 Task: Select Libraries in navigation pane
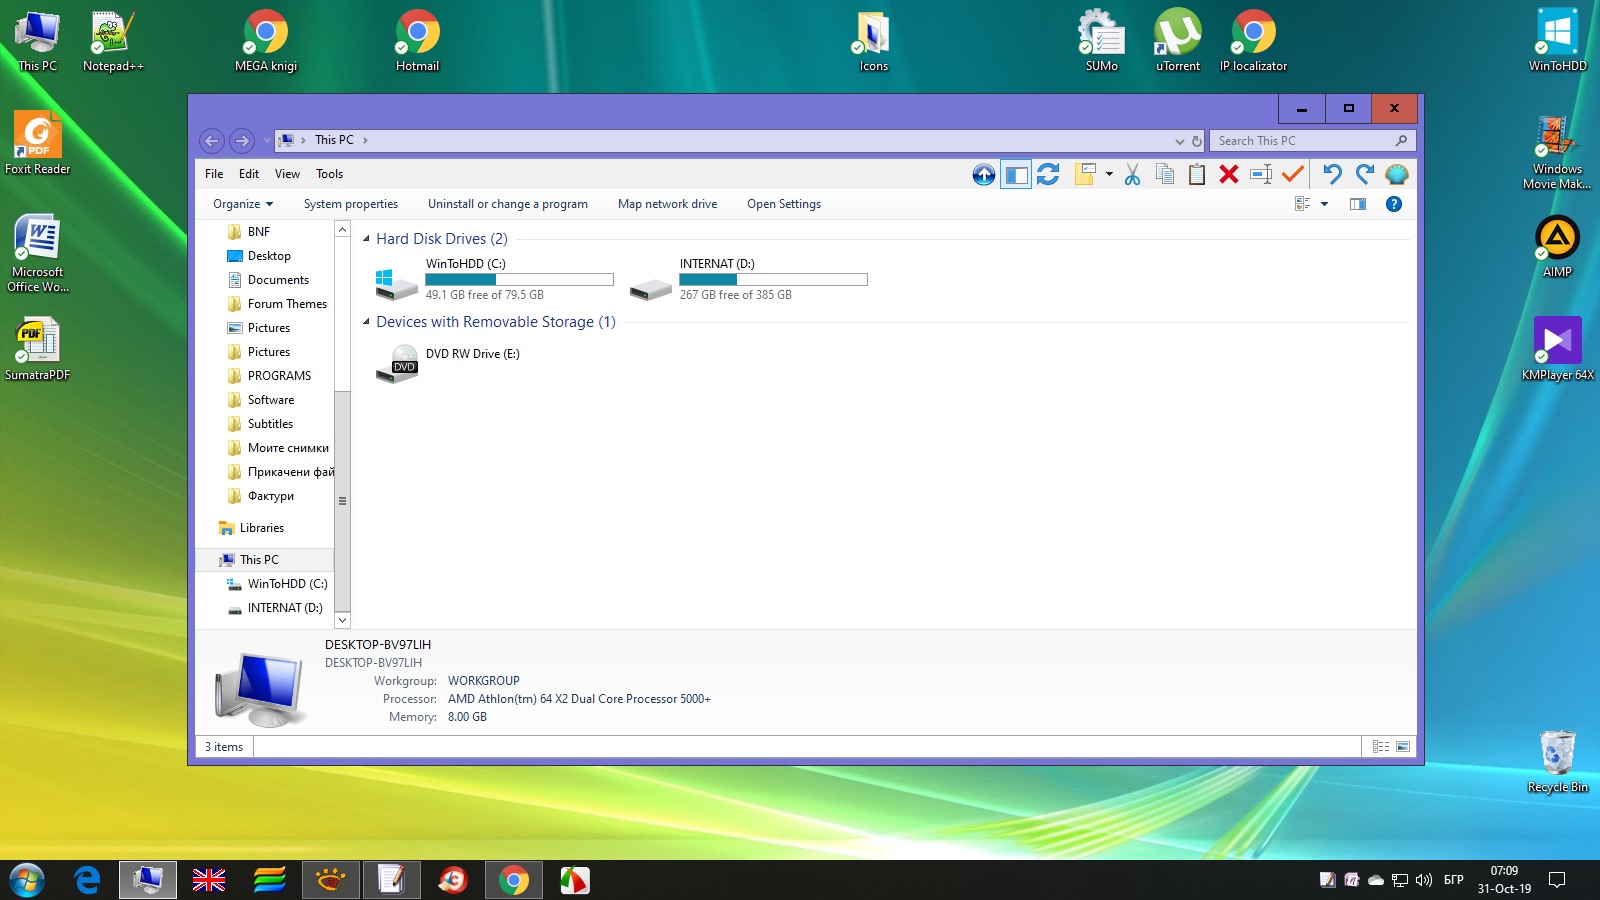point(252,528)
